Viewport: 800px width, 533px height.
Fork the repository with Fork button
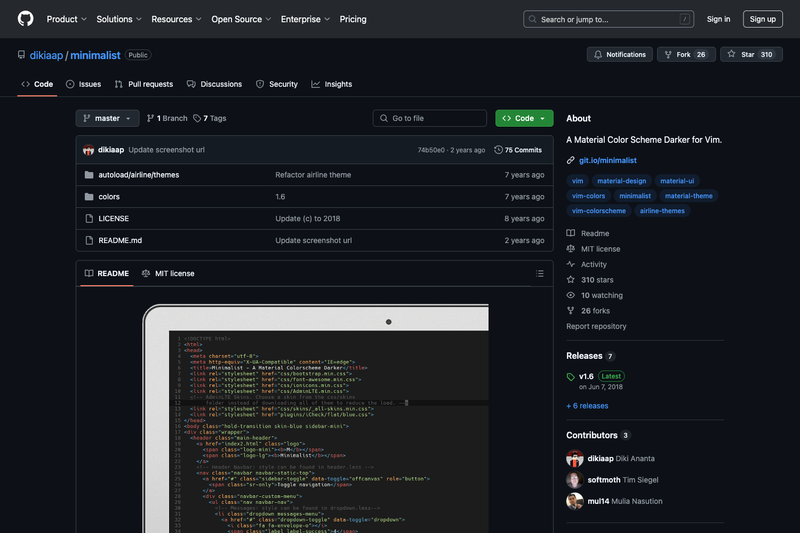point(686,54)
